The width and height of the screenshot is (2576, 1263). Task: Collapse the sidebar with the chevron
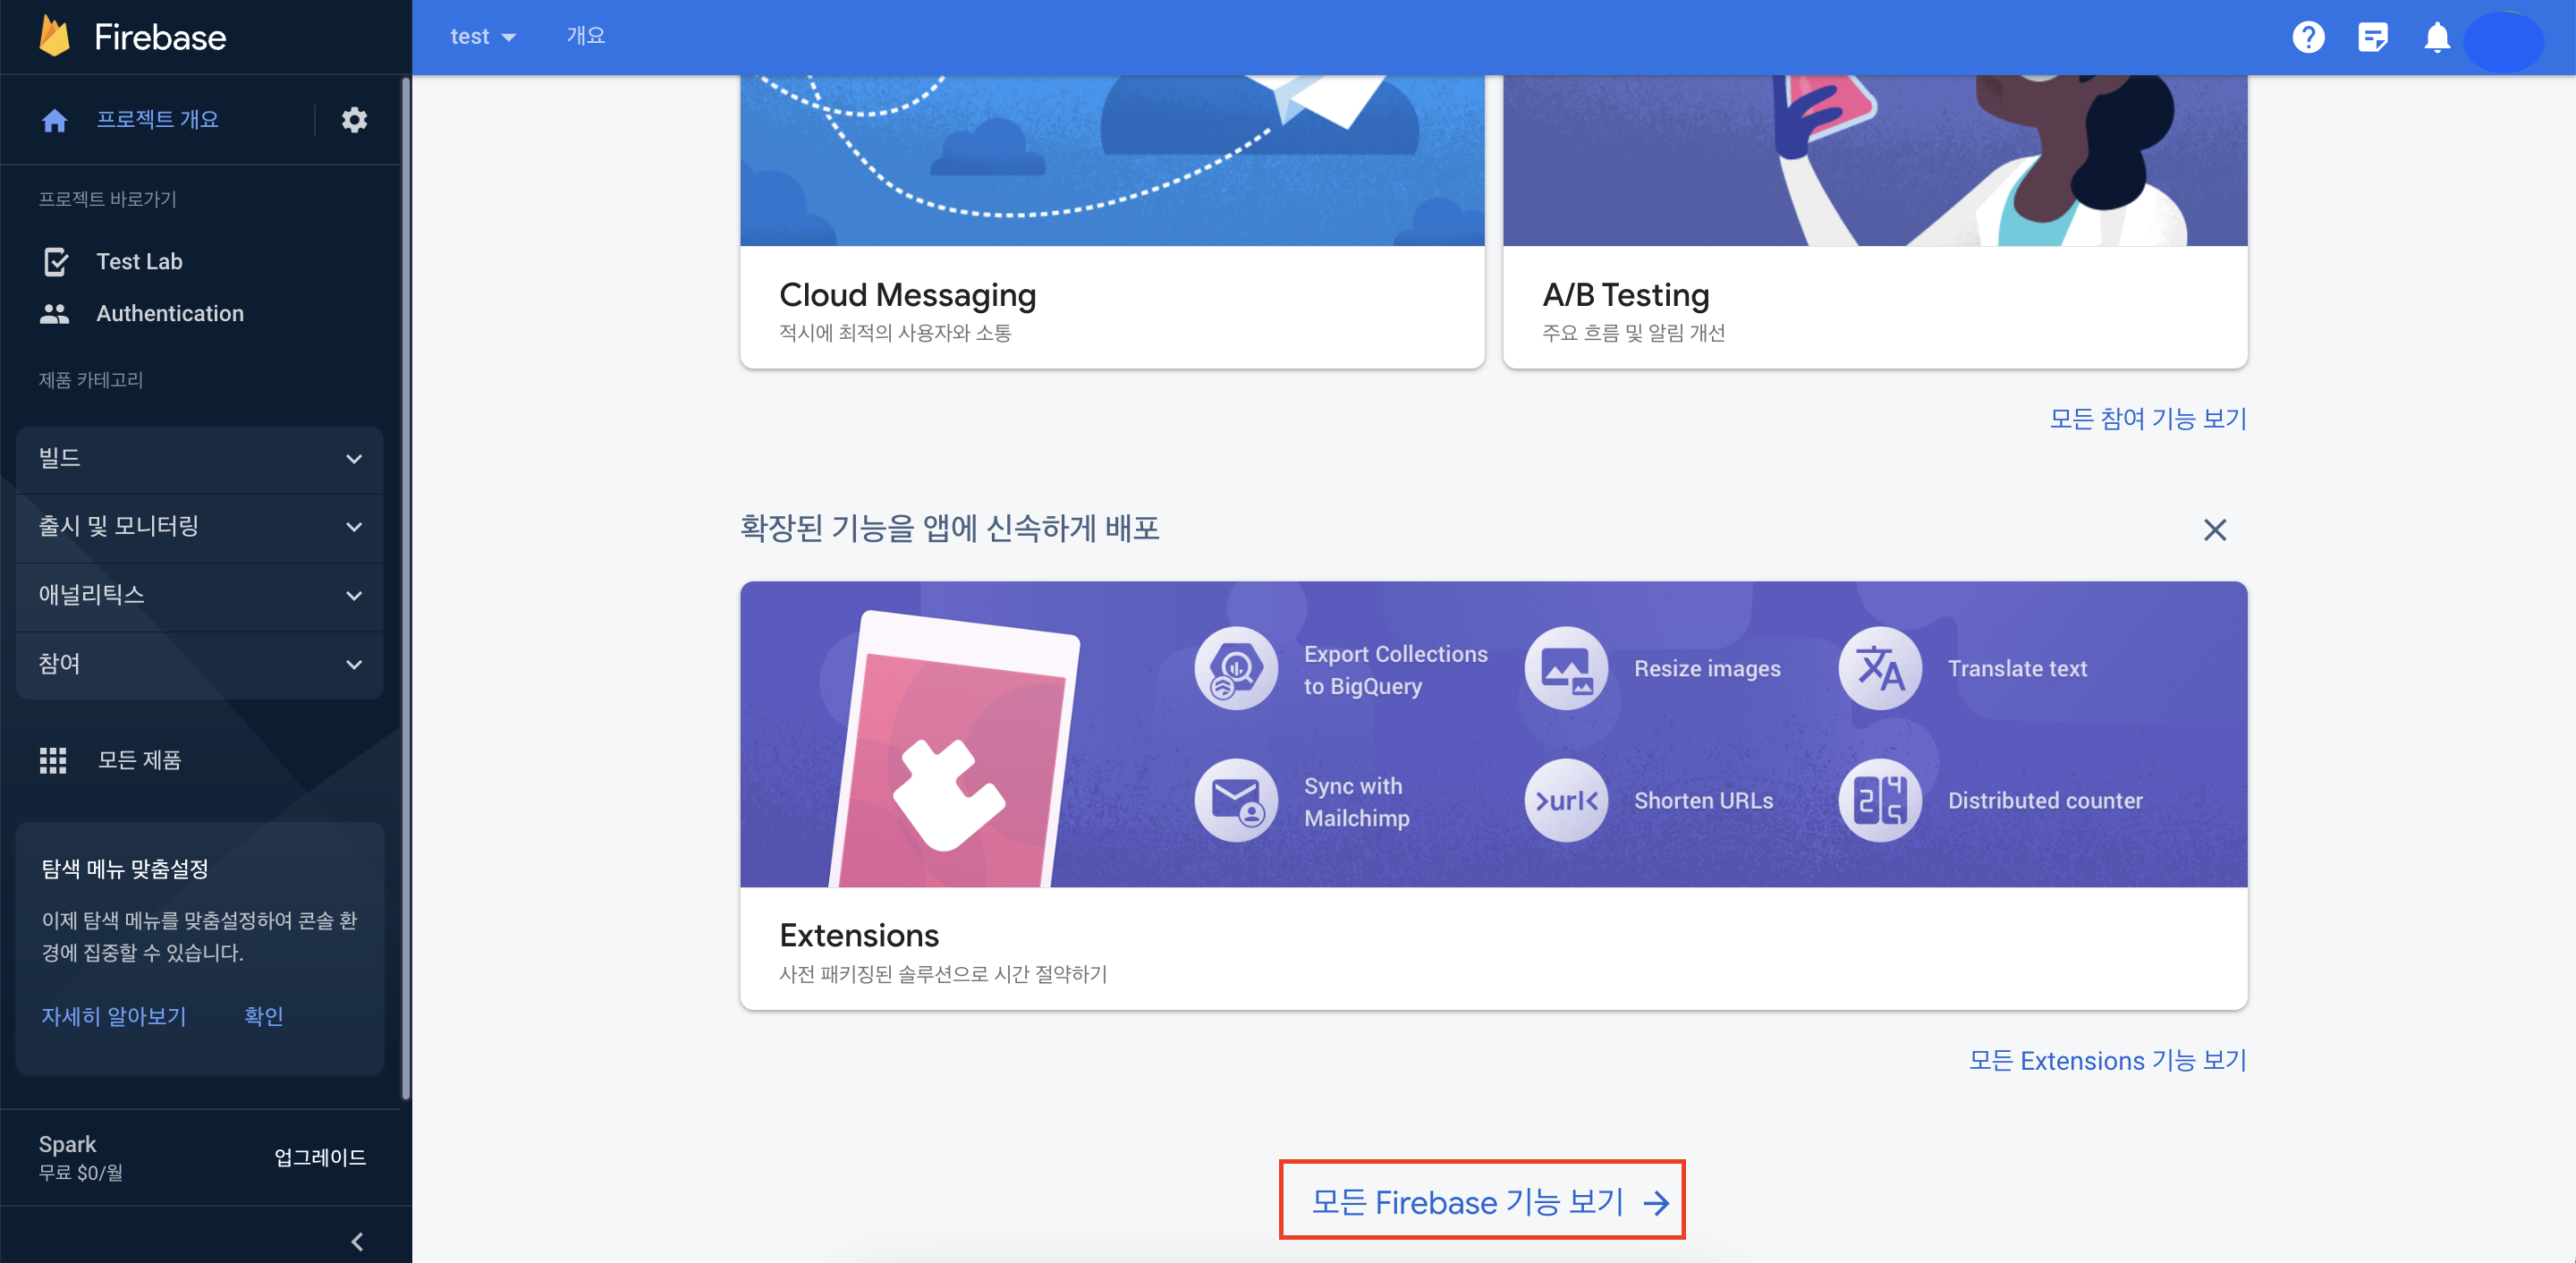point(357,1242)
